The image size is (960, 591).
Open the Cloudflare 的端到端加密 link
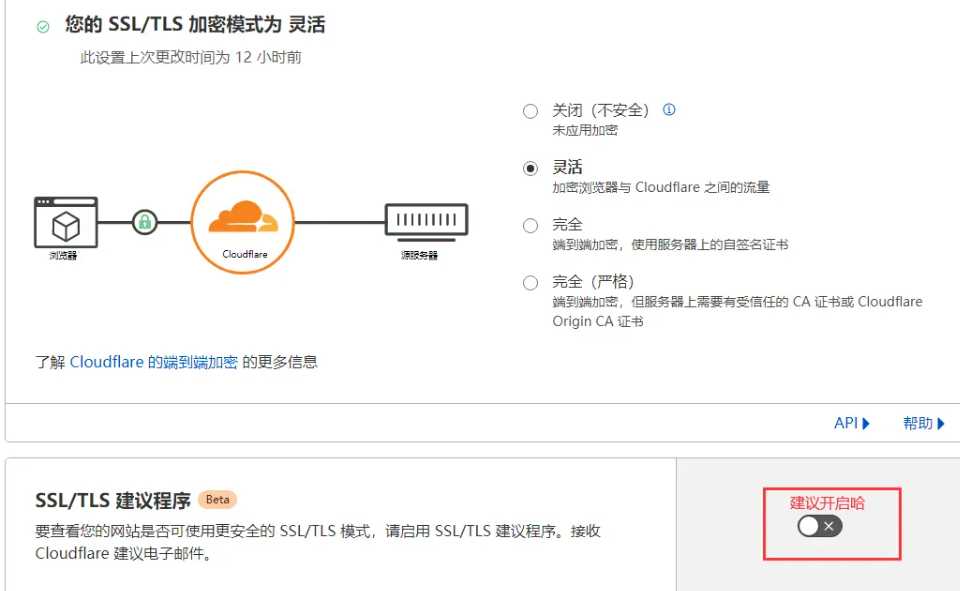coord(154,362)
